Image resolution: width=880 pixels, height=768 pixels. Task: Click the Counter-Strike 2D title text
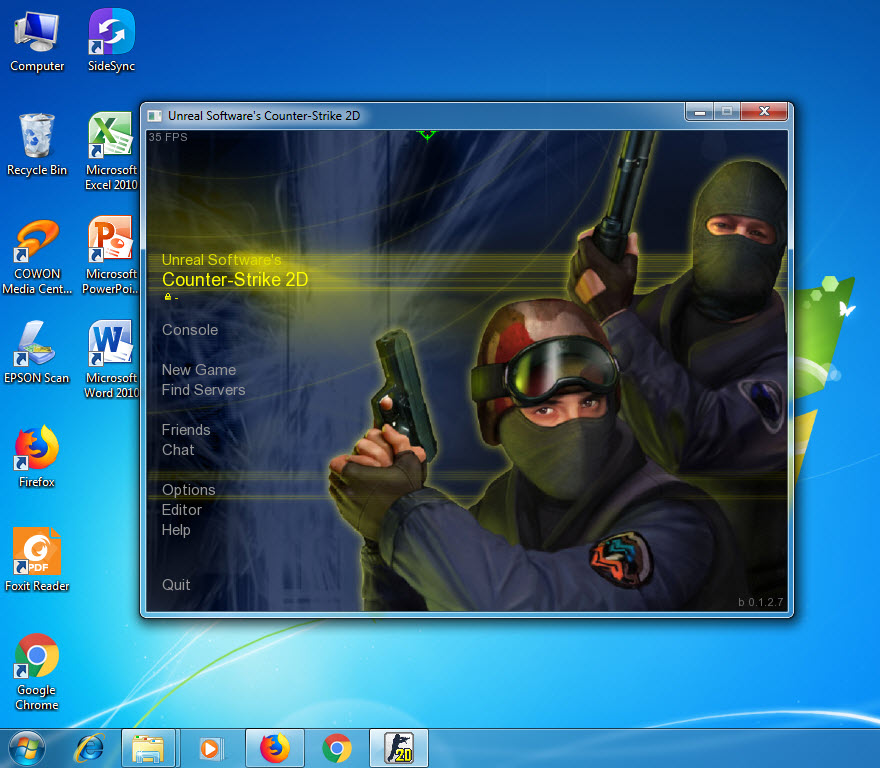pos(235,279)
